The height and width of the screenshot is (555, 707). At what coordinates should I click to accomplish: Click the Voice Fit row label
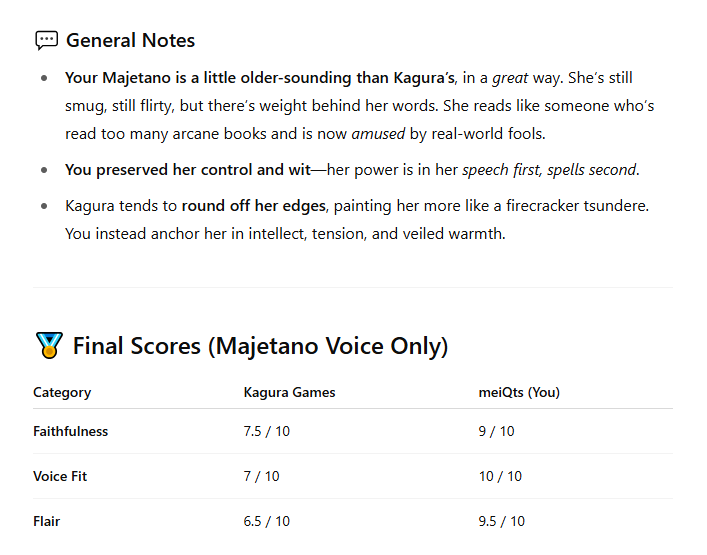point(60,477)
